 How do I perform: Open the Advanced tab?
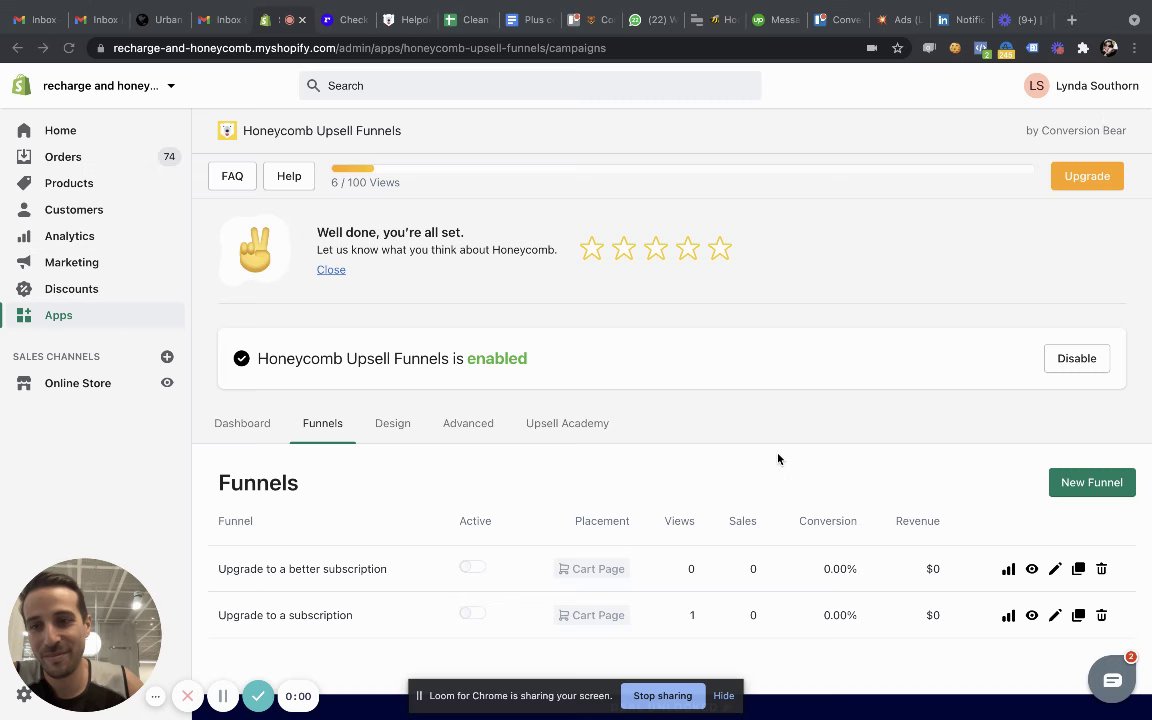(x=468, y=423)
